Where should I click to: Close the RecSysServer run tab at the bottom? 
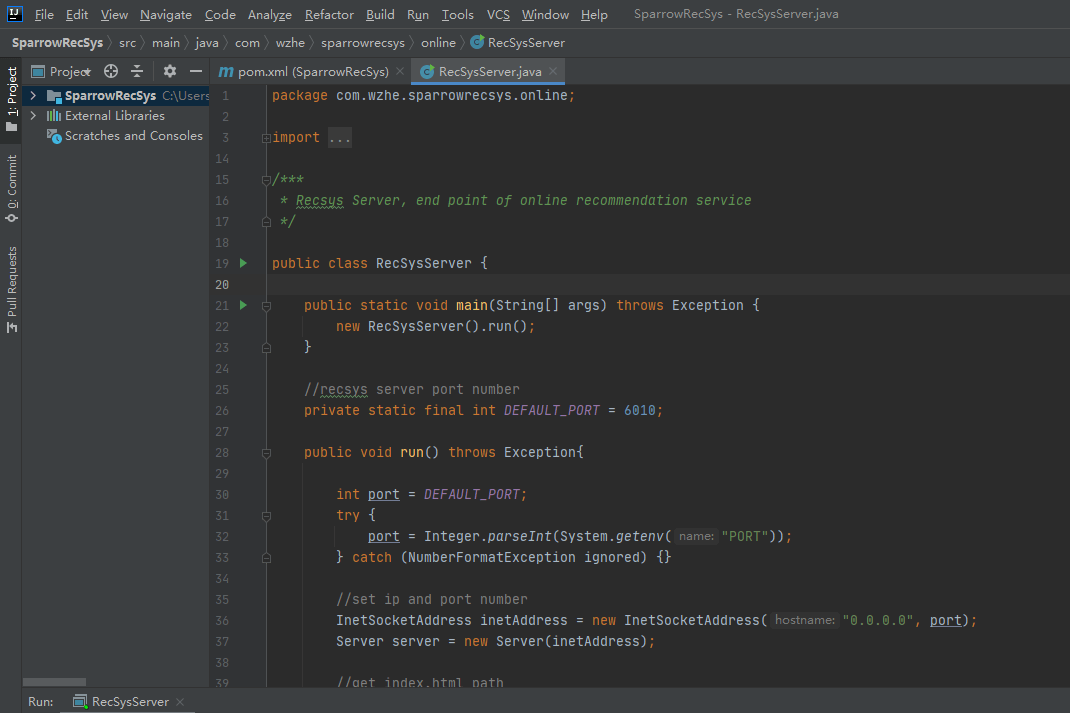(180, 702)
